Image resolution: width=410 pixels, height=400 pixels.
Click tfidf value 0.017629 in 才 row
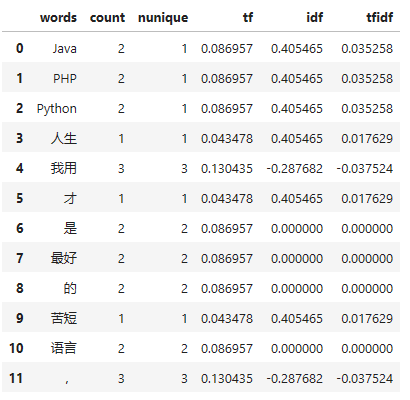[x=367, y=199]
